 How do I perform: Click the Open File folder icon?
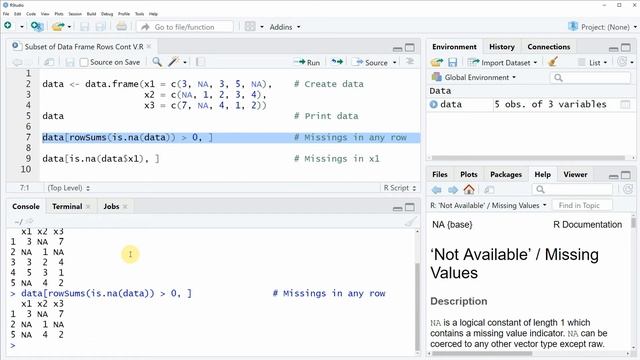point(58,27)
